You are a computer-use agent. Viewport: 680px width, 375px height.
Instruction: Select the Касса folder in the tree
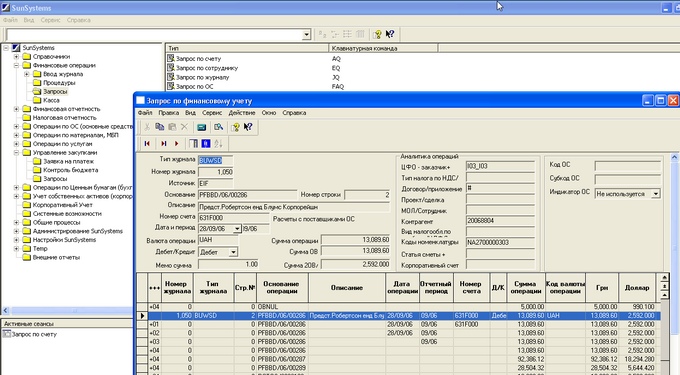pos(46,100)
